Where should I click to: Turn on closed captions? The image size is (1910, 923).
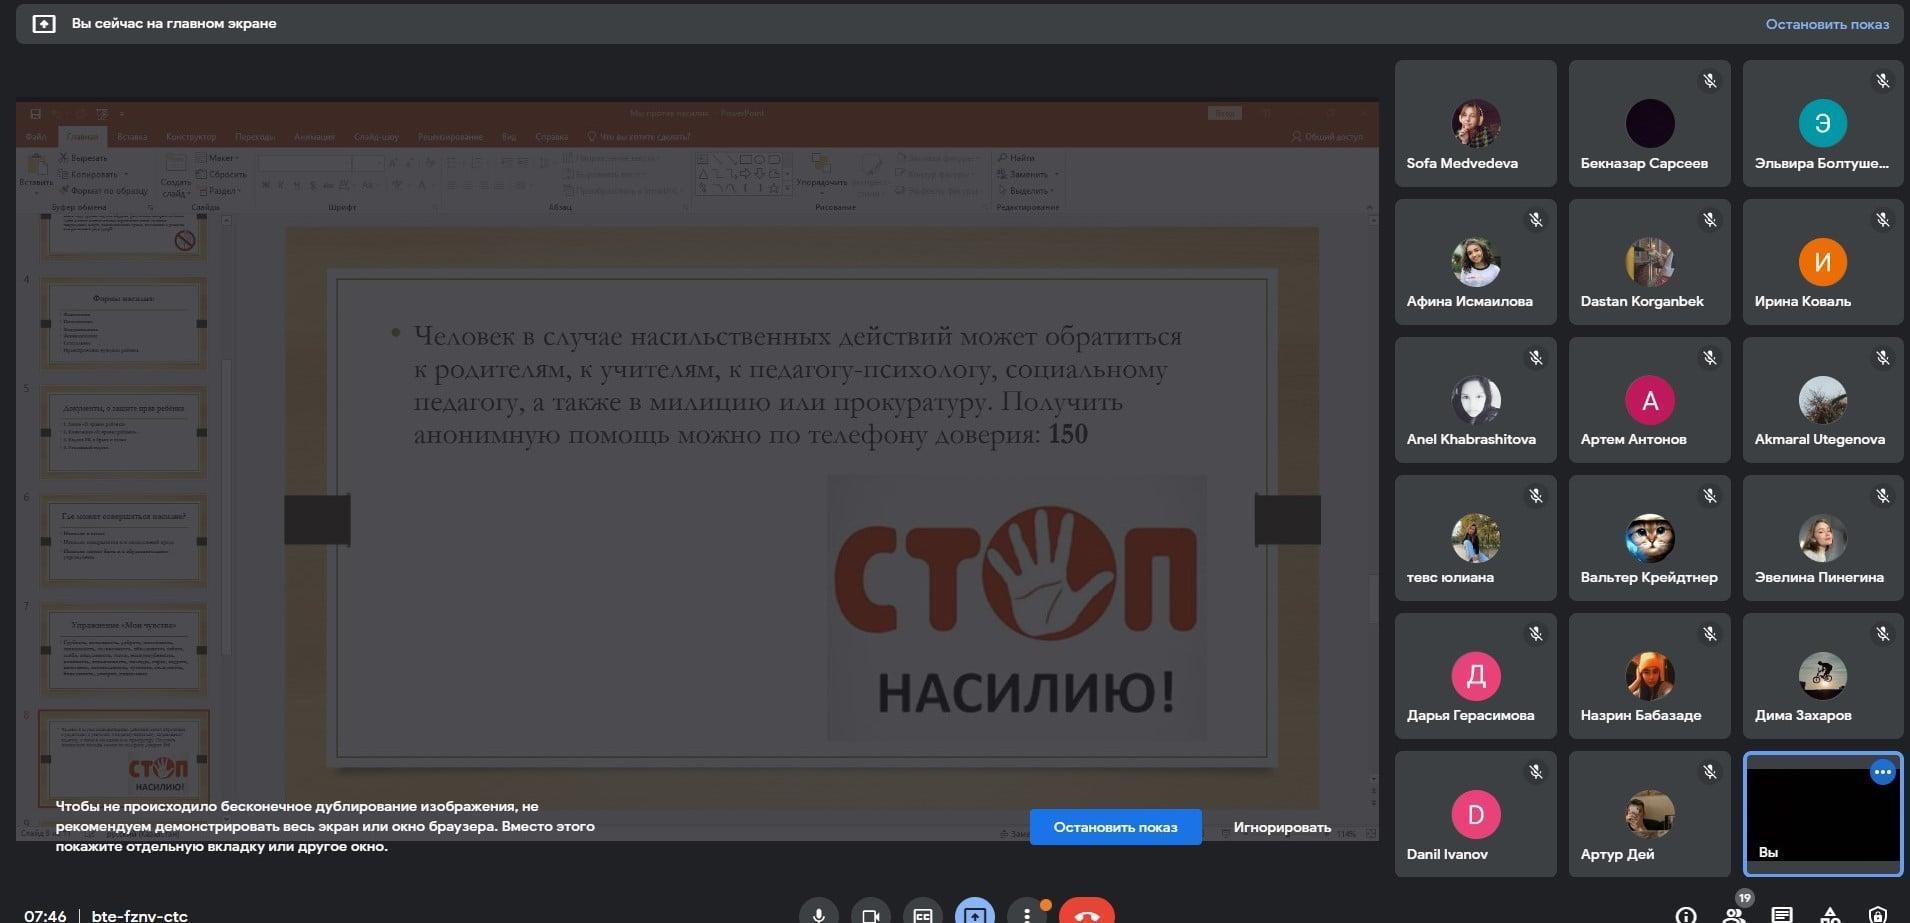(922, 913)
